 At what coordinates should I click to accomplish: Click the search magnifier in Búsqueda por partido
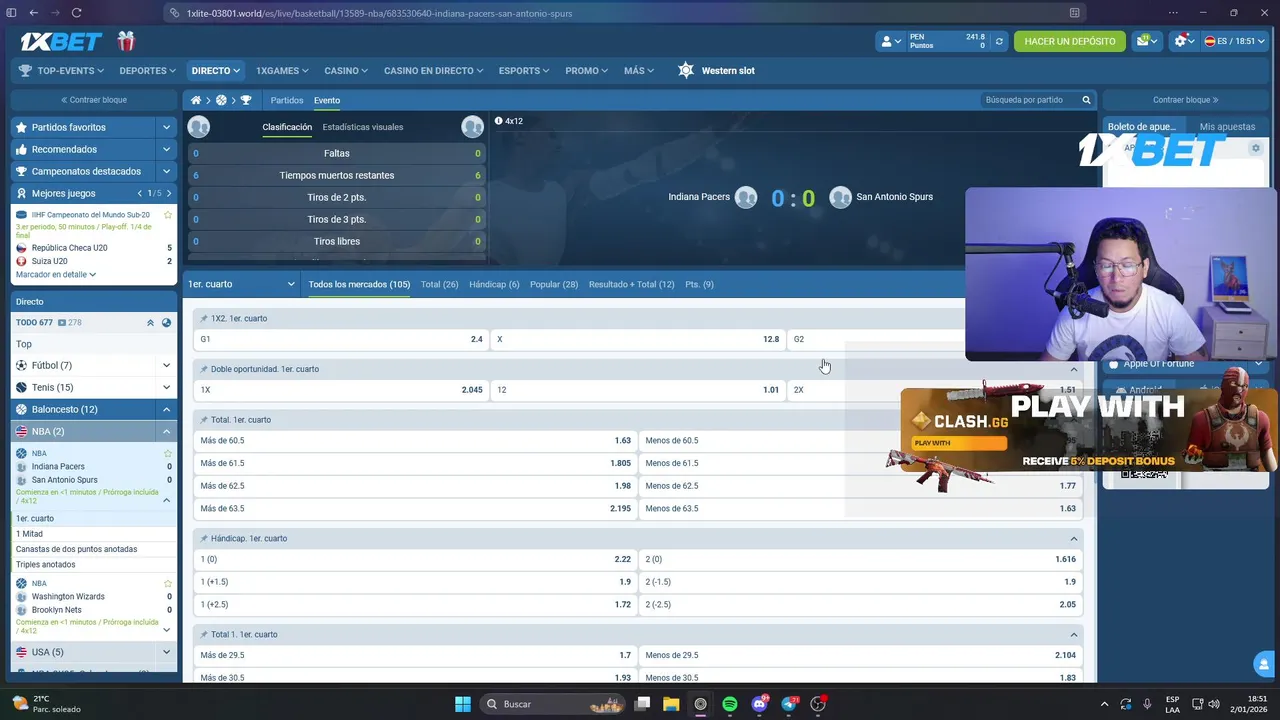pyautogui.click(x=1086, y=100)
